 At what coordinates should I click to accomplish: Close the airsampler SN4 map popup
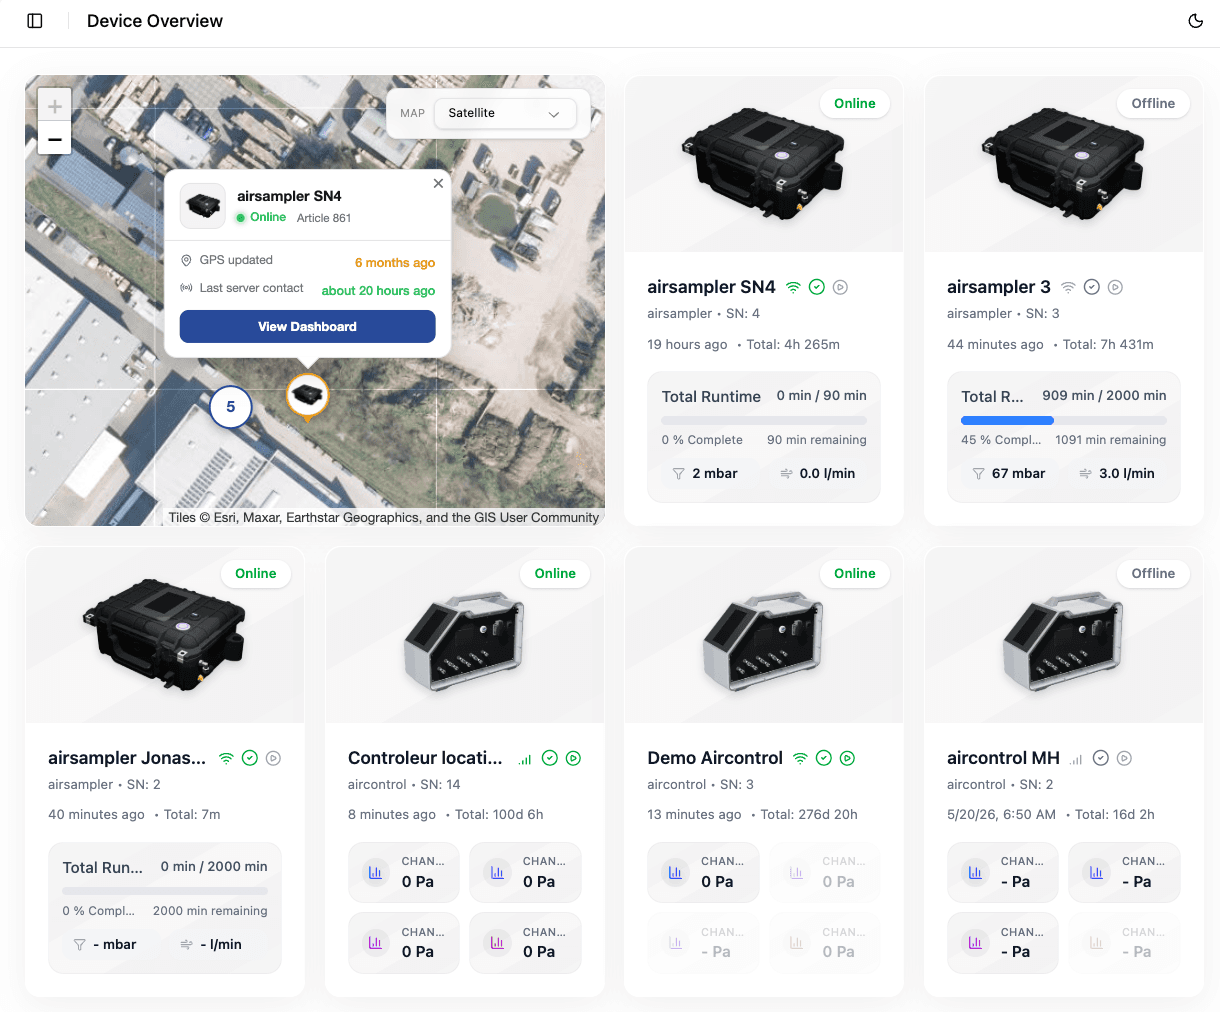click(x=438, y=183)
